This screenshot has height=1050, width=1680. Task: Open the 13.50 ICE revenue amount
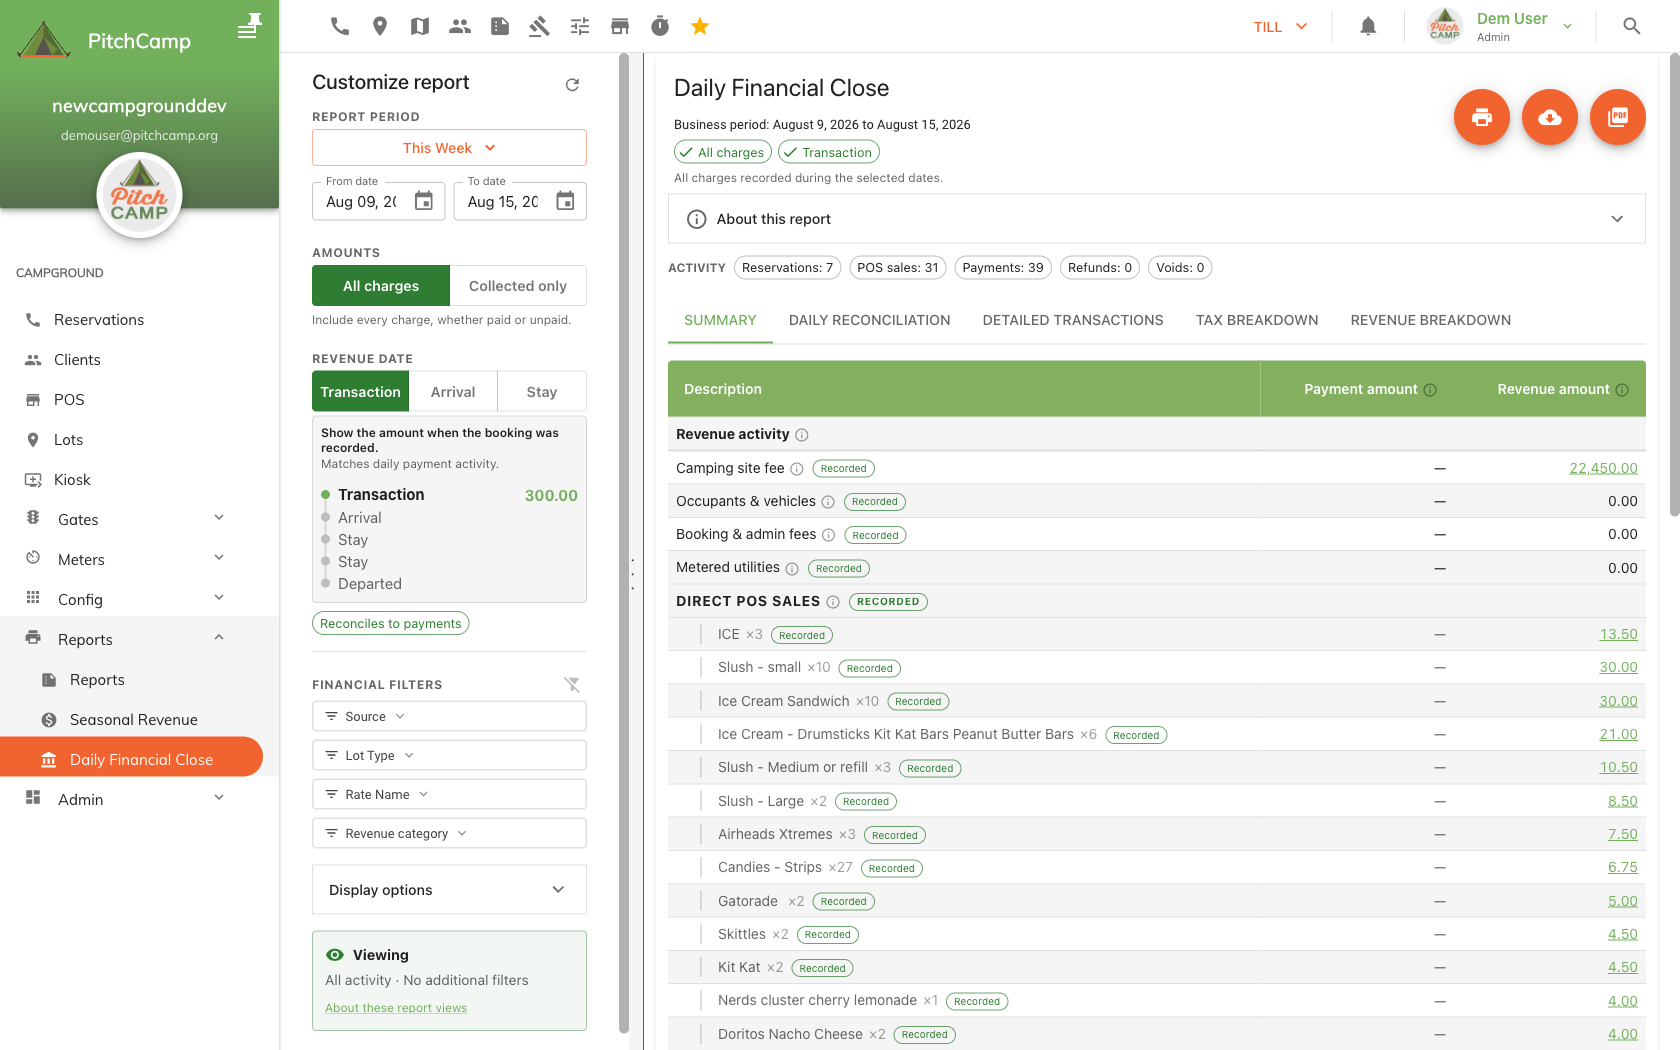[1618, 634]
